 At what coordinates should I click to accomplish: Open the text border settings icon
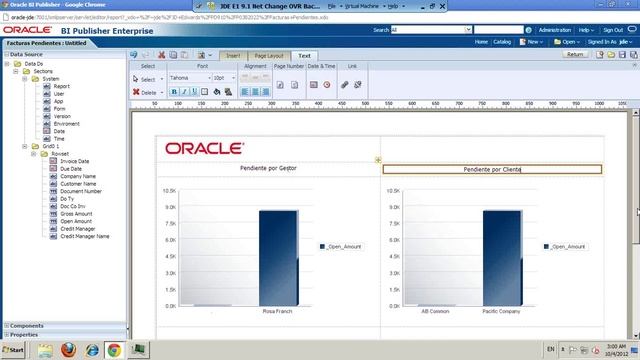pos(204,92)
